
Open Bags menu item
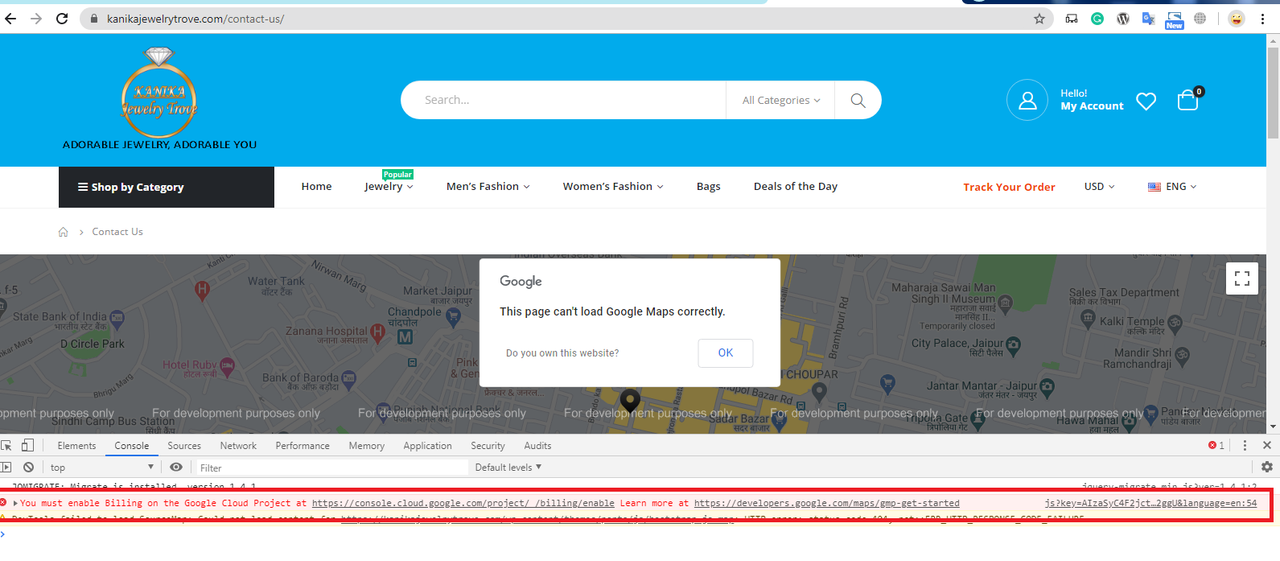point(709,186)
